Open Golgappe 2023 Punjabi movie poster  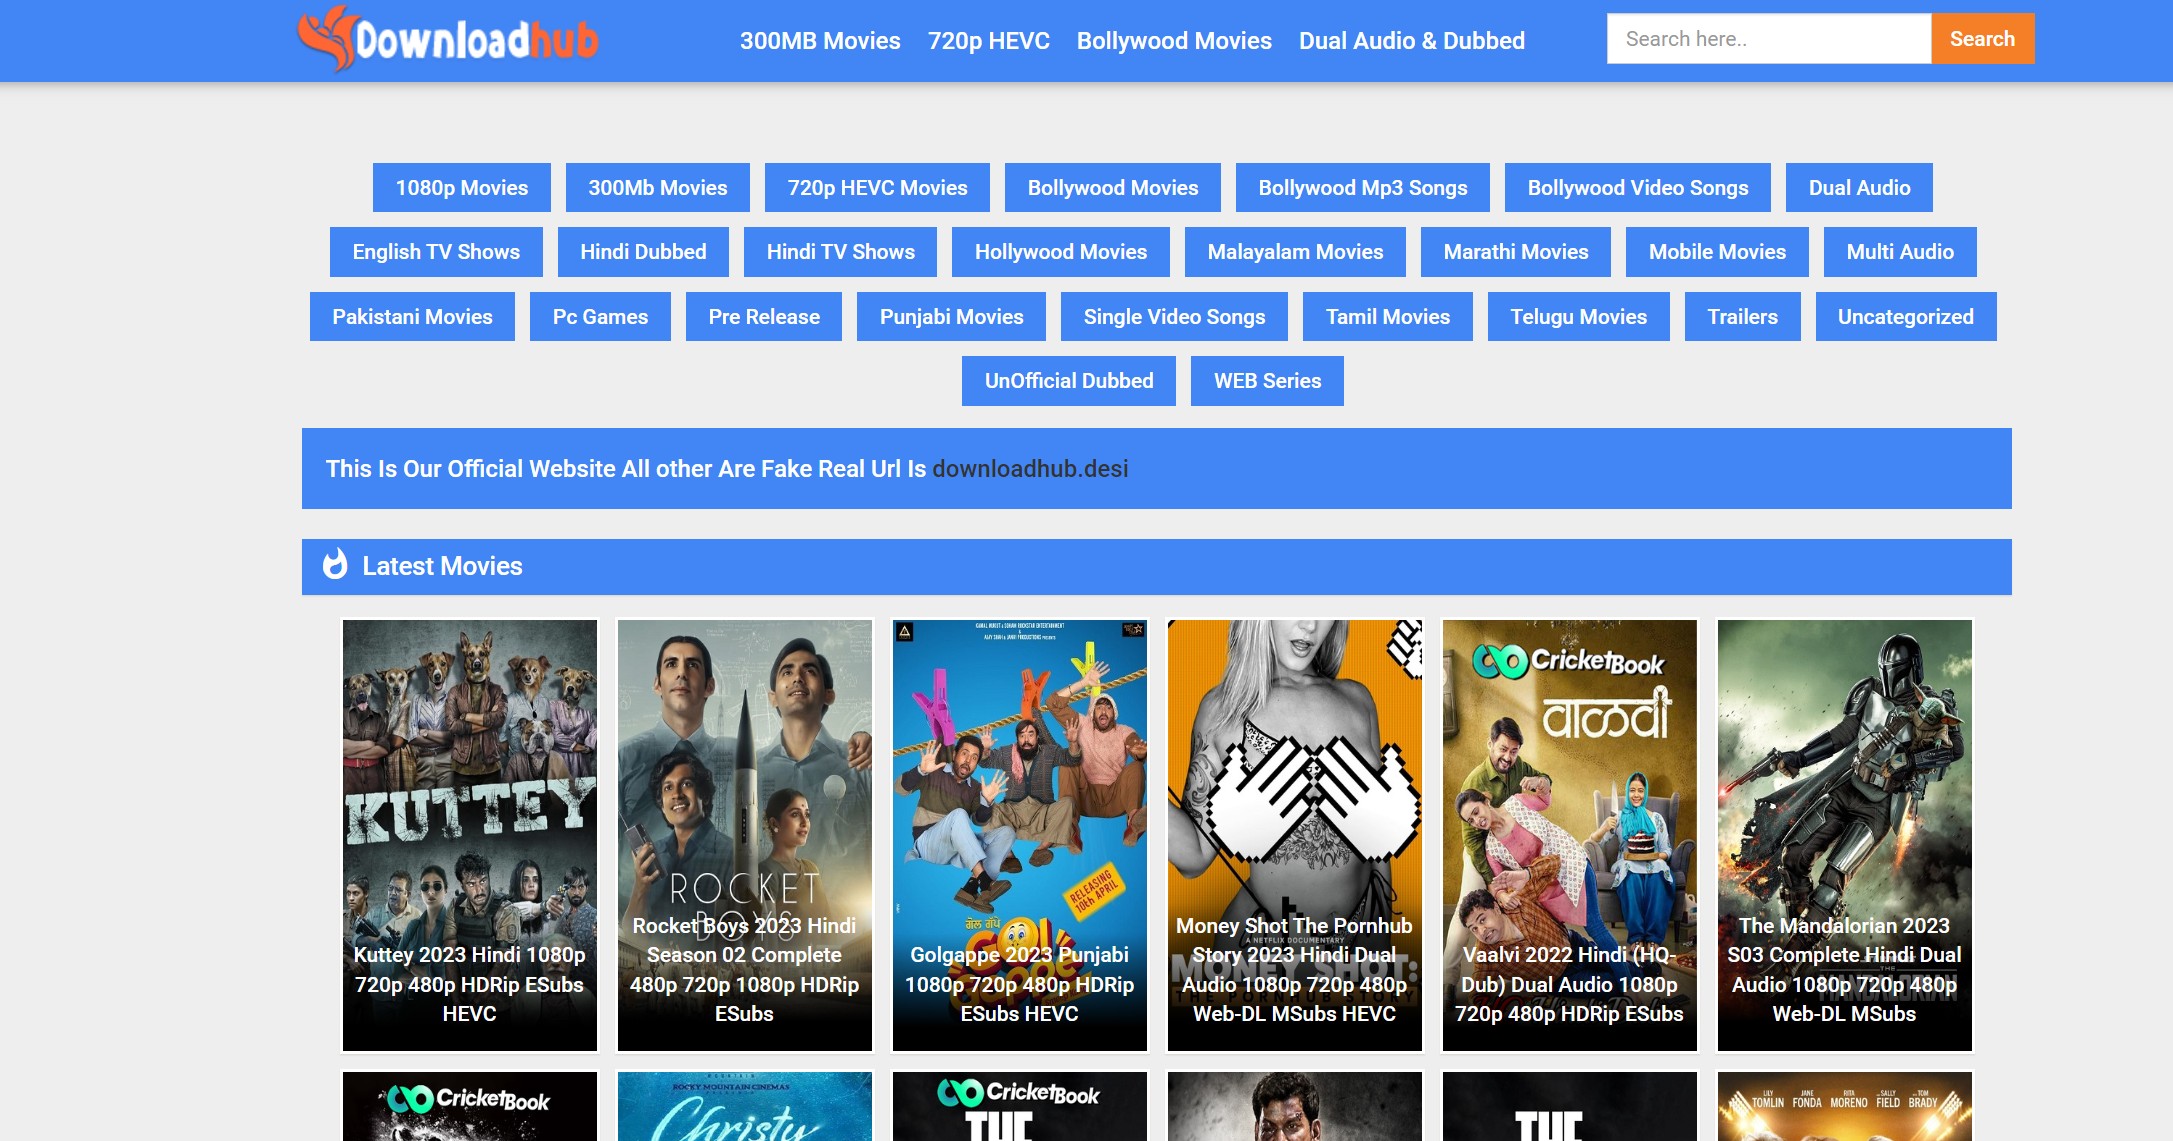tap(1020, 835)
